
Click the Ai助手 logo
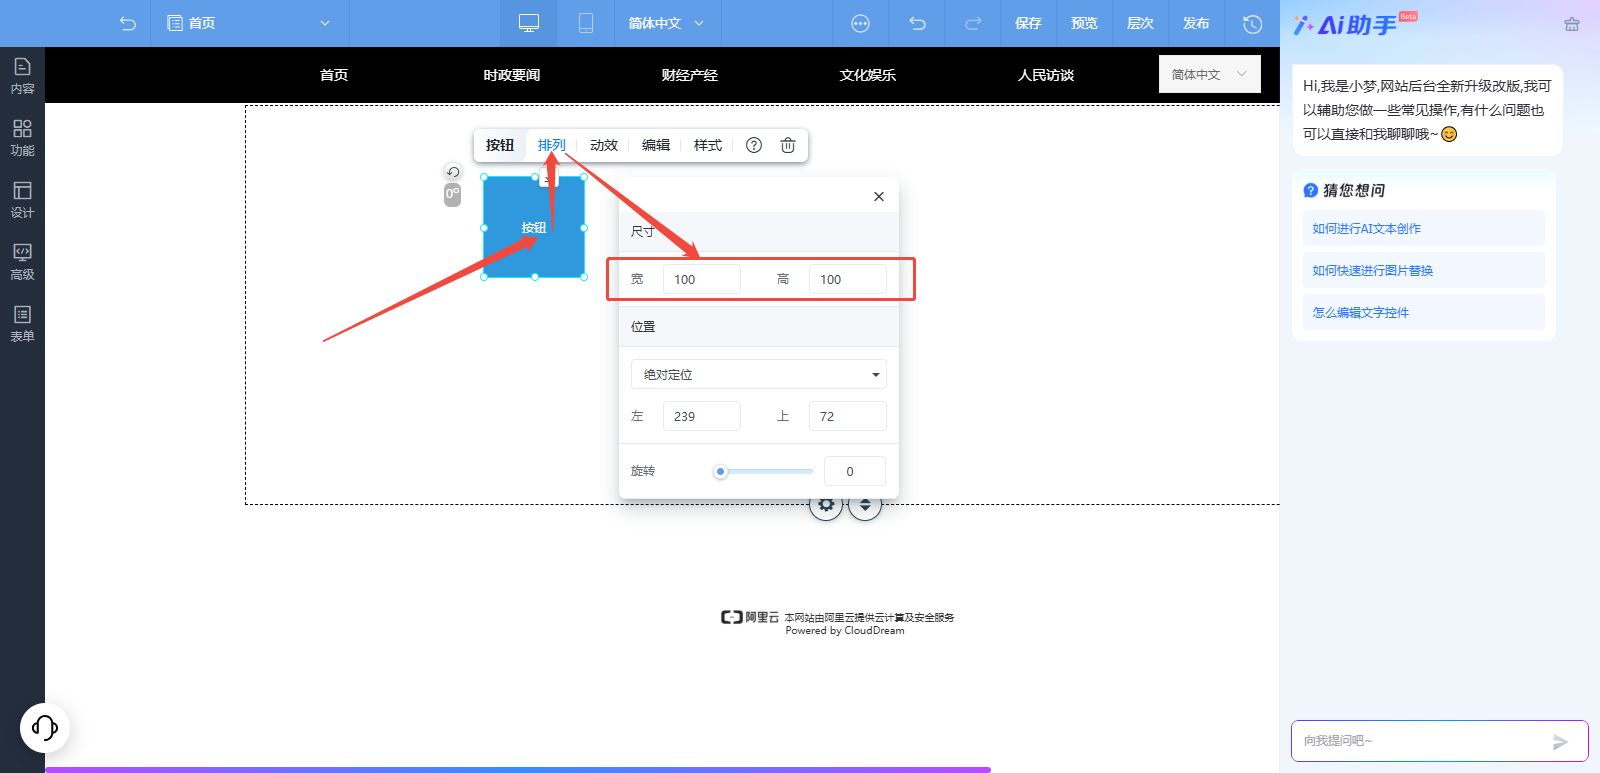coord(1355,24)
